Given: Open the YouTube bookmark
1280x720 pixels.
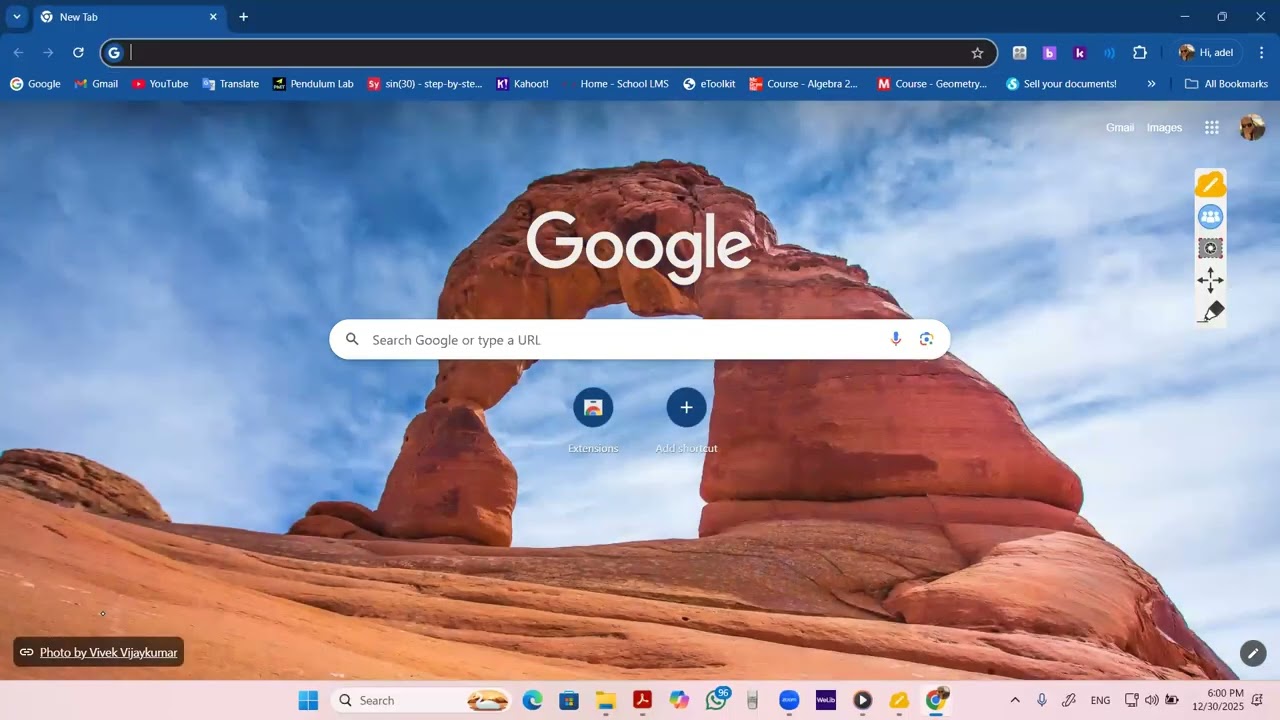Looking at the screenshot, I should pos(160,84).
